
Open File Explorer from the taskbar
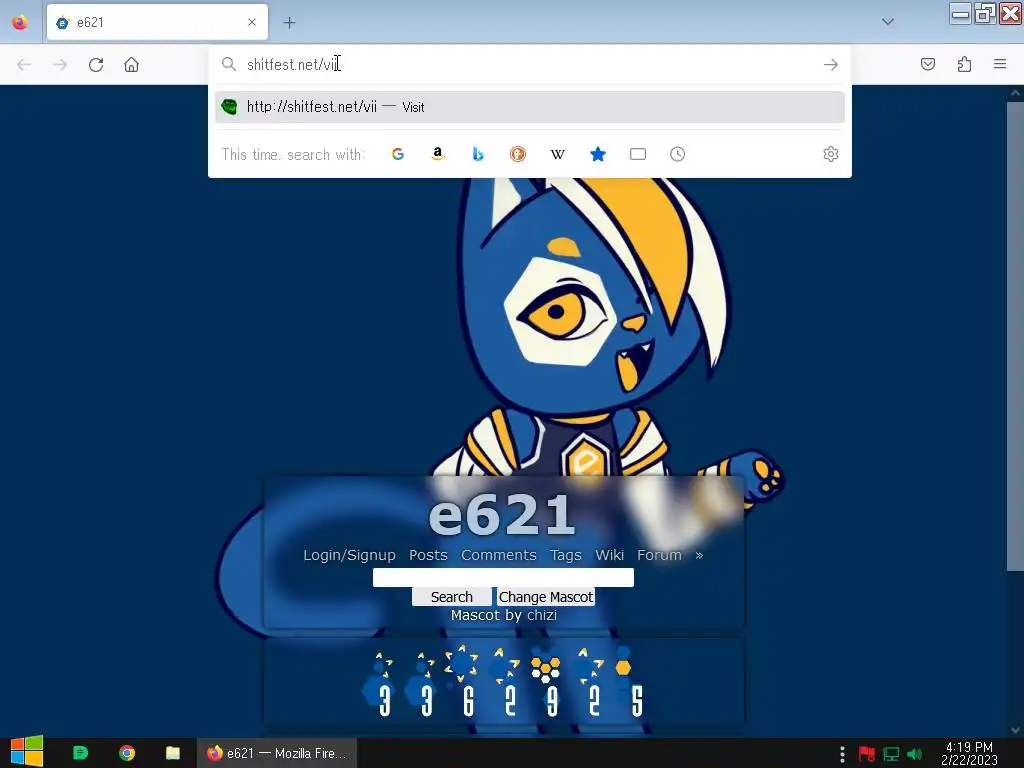(172, 753)
